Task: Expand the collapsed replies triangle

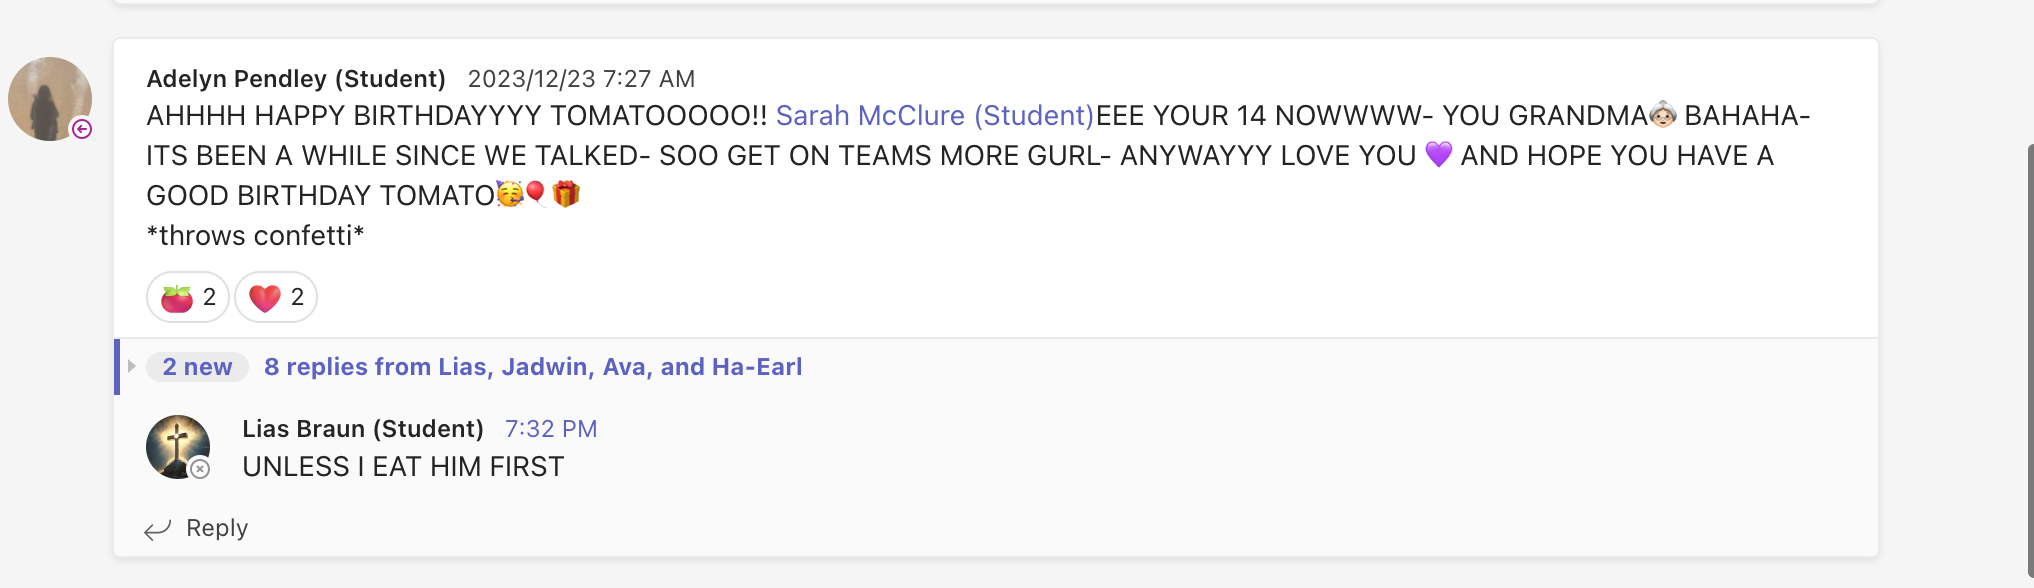Action: 131,366
